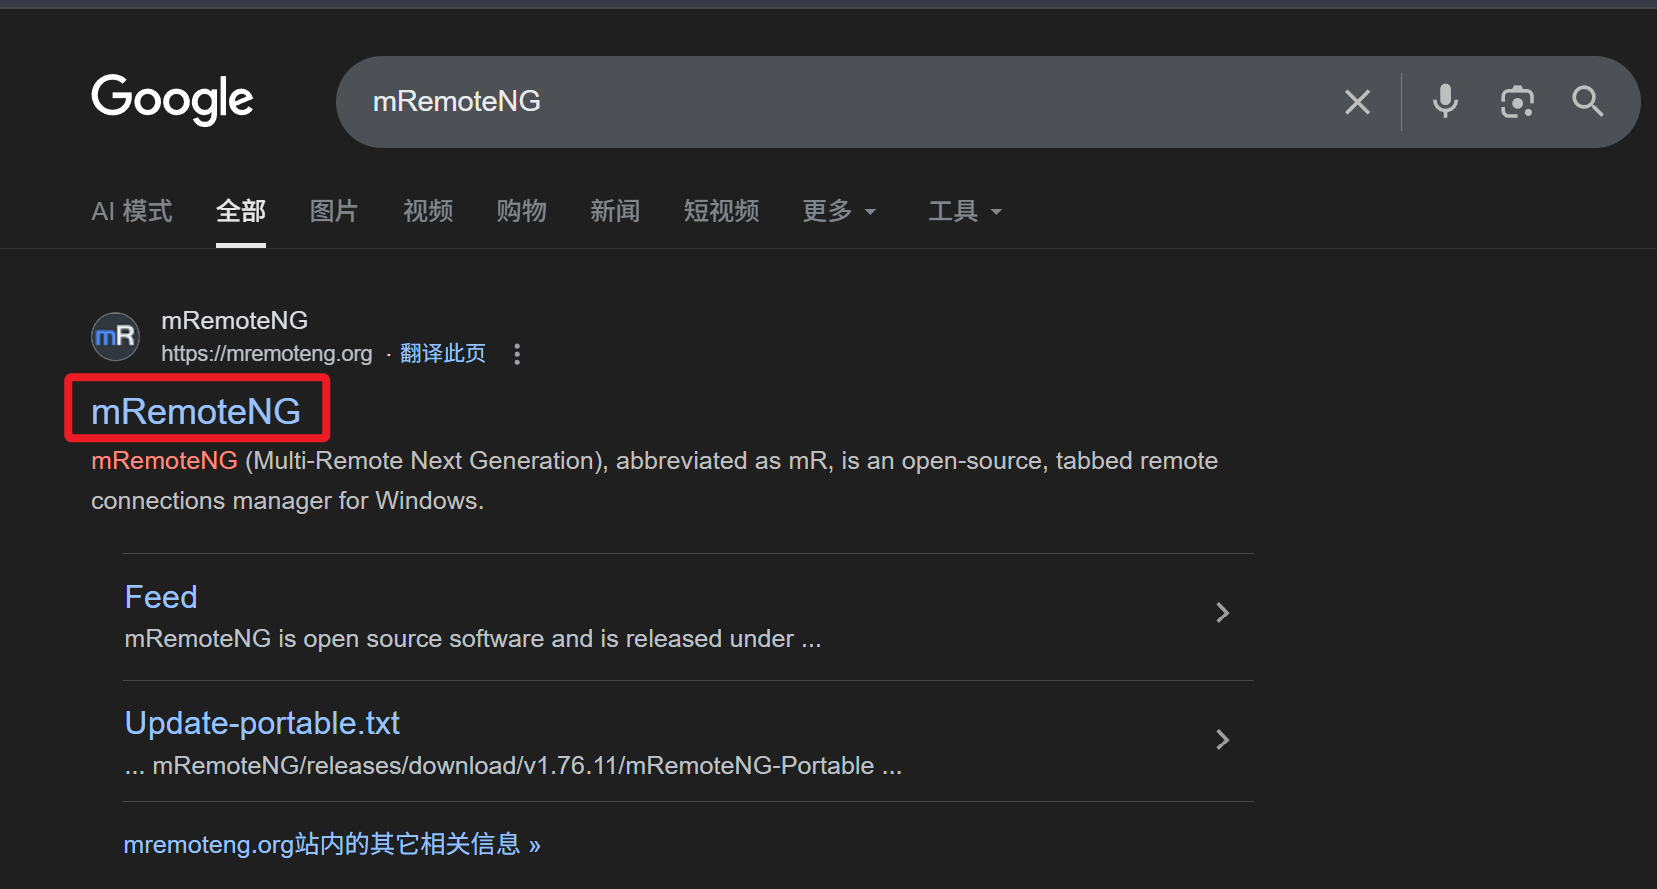
Task: Open the Feed sitelink
Action: [161, 597]
